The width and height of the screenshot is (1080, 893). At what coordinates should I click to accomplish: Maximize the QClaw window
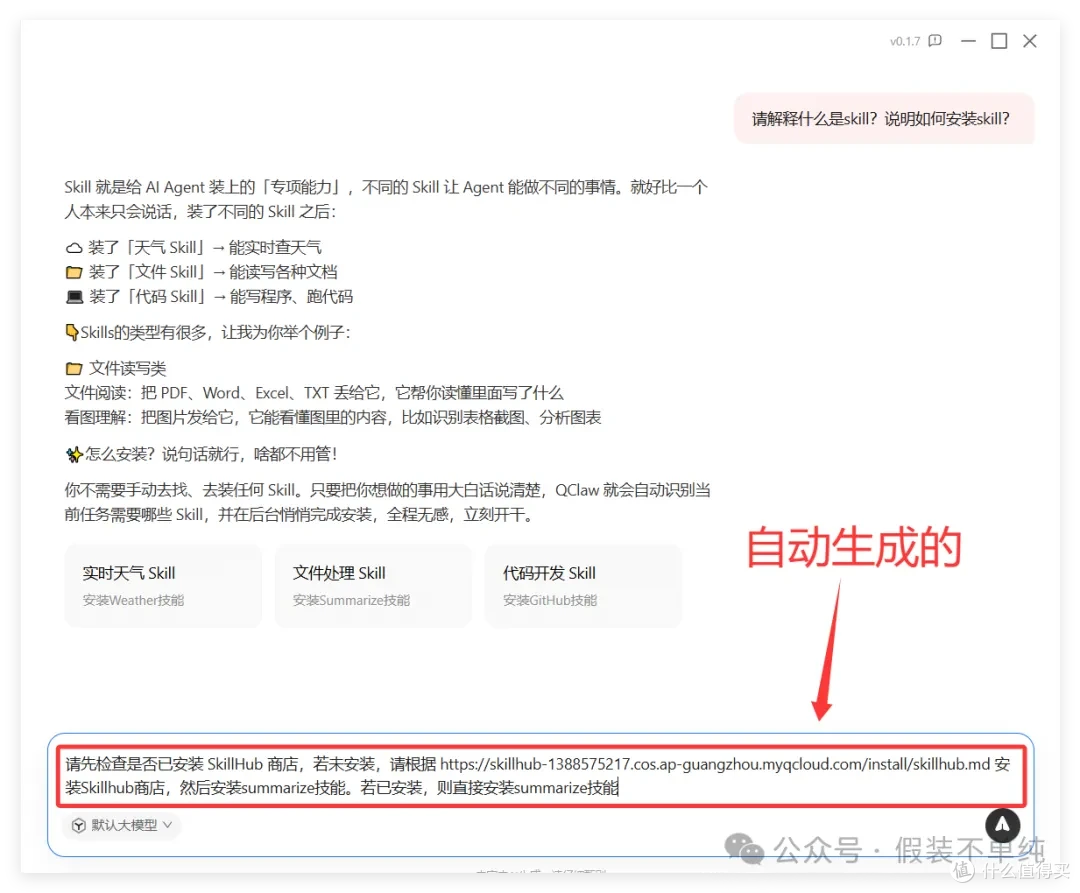click(999, 41)
